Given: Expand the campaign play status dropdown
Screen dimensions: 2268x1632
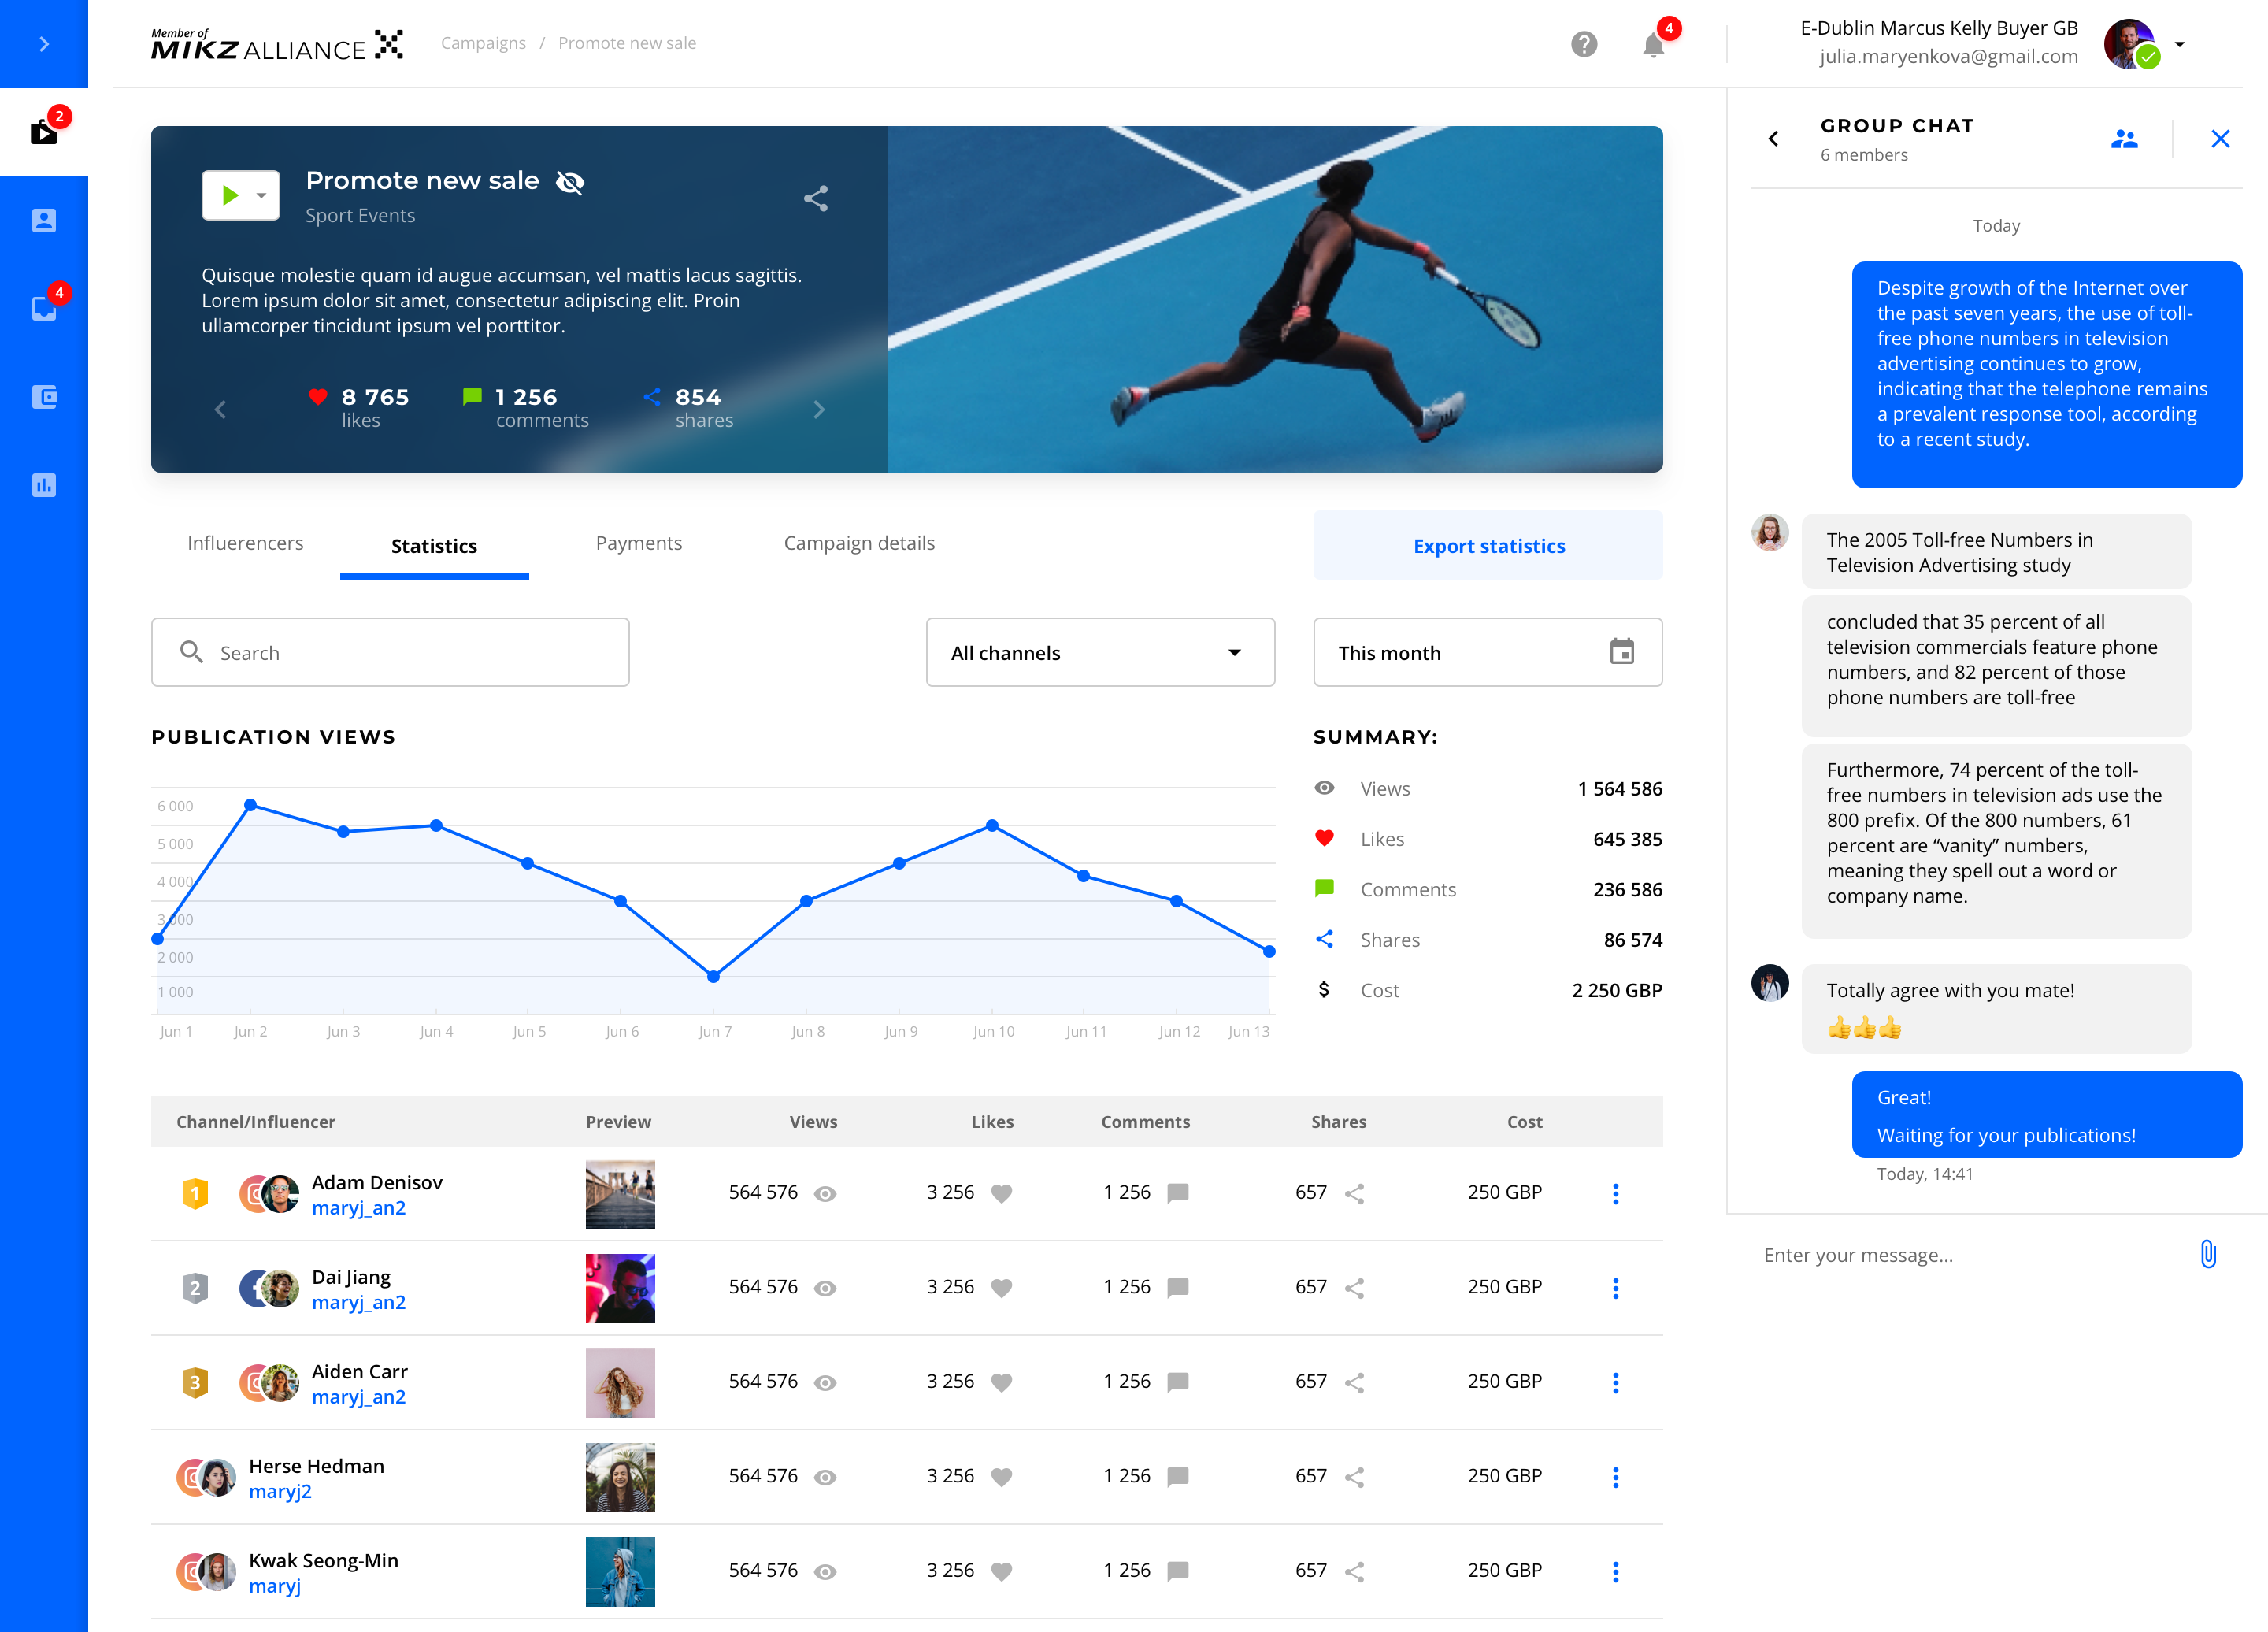Looking at the screenshot, I should pyautogui.click(x=261, y=195).
